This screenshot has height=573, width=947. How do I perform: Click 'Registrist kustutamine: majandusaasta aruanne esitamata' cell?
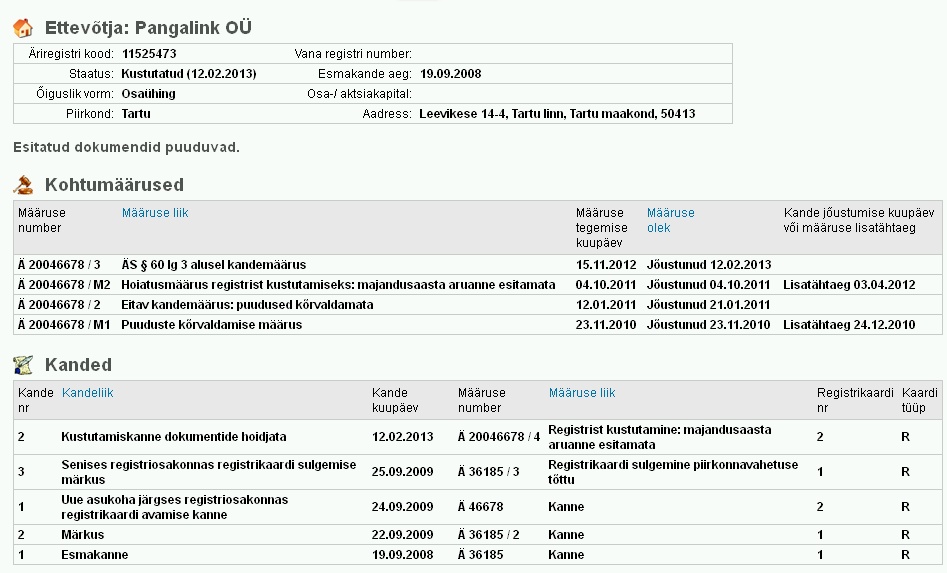click(660, 437)
